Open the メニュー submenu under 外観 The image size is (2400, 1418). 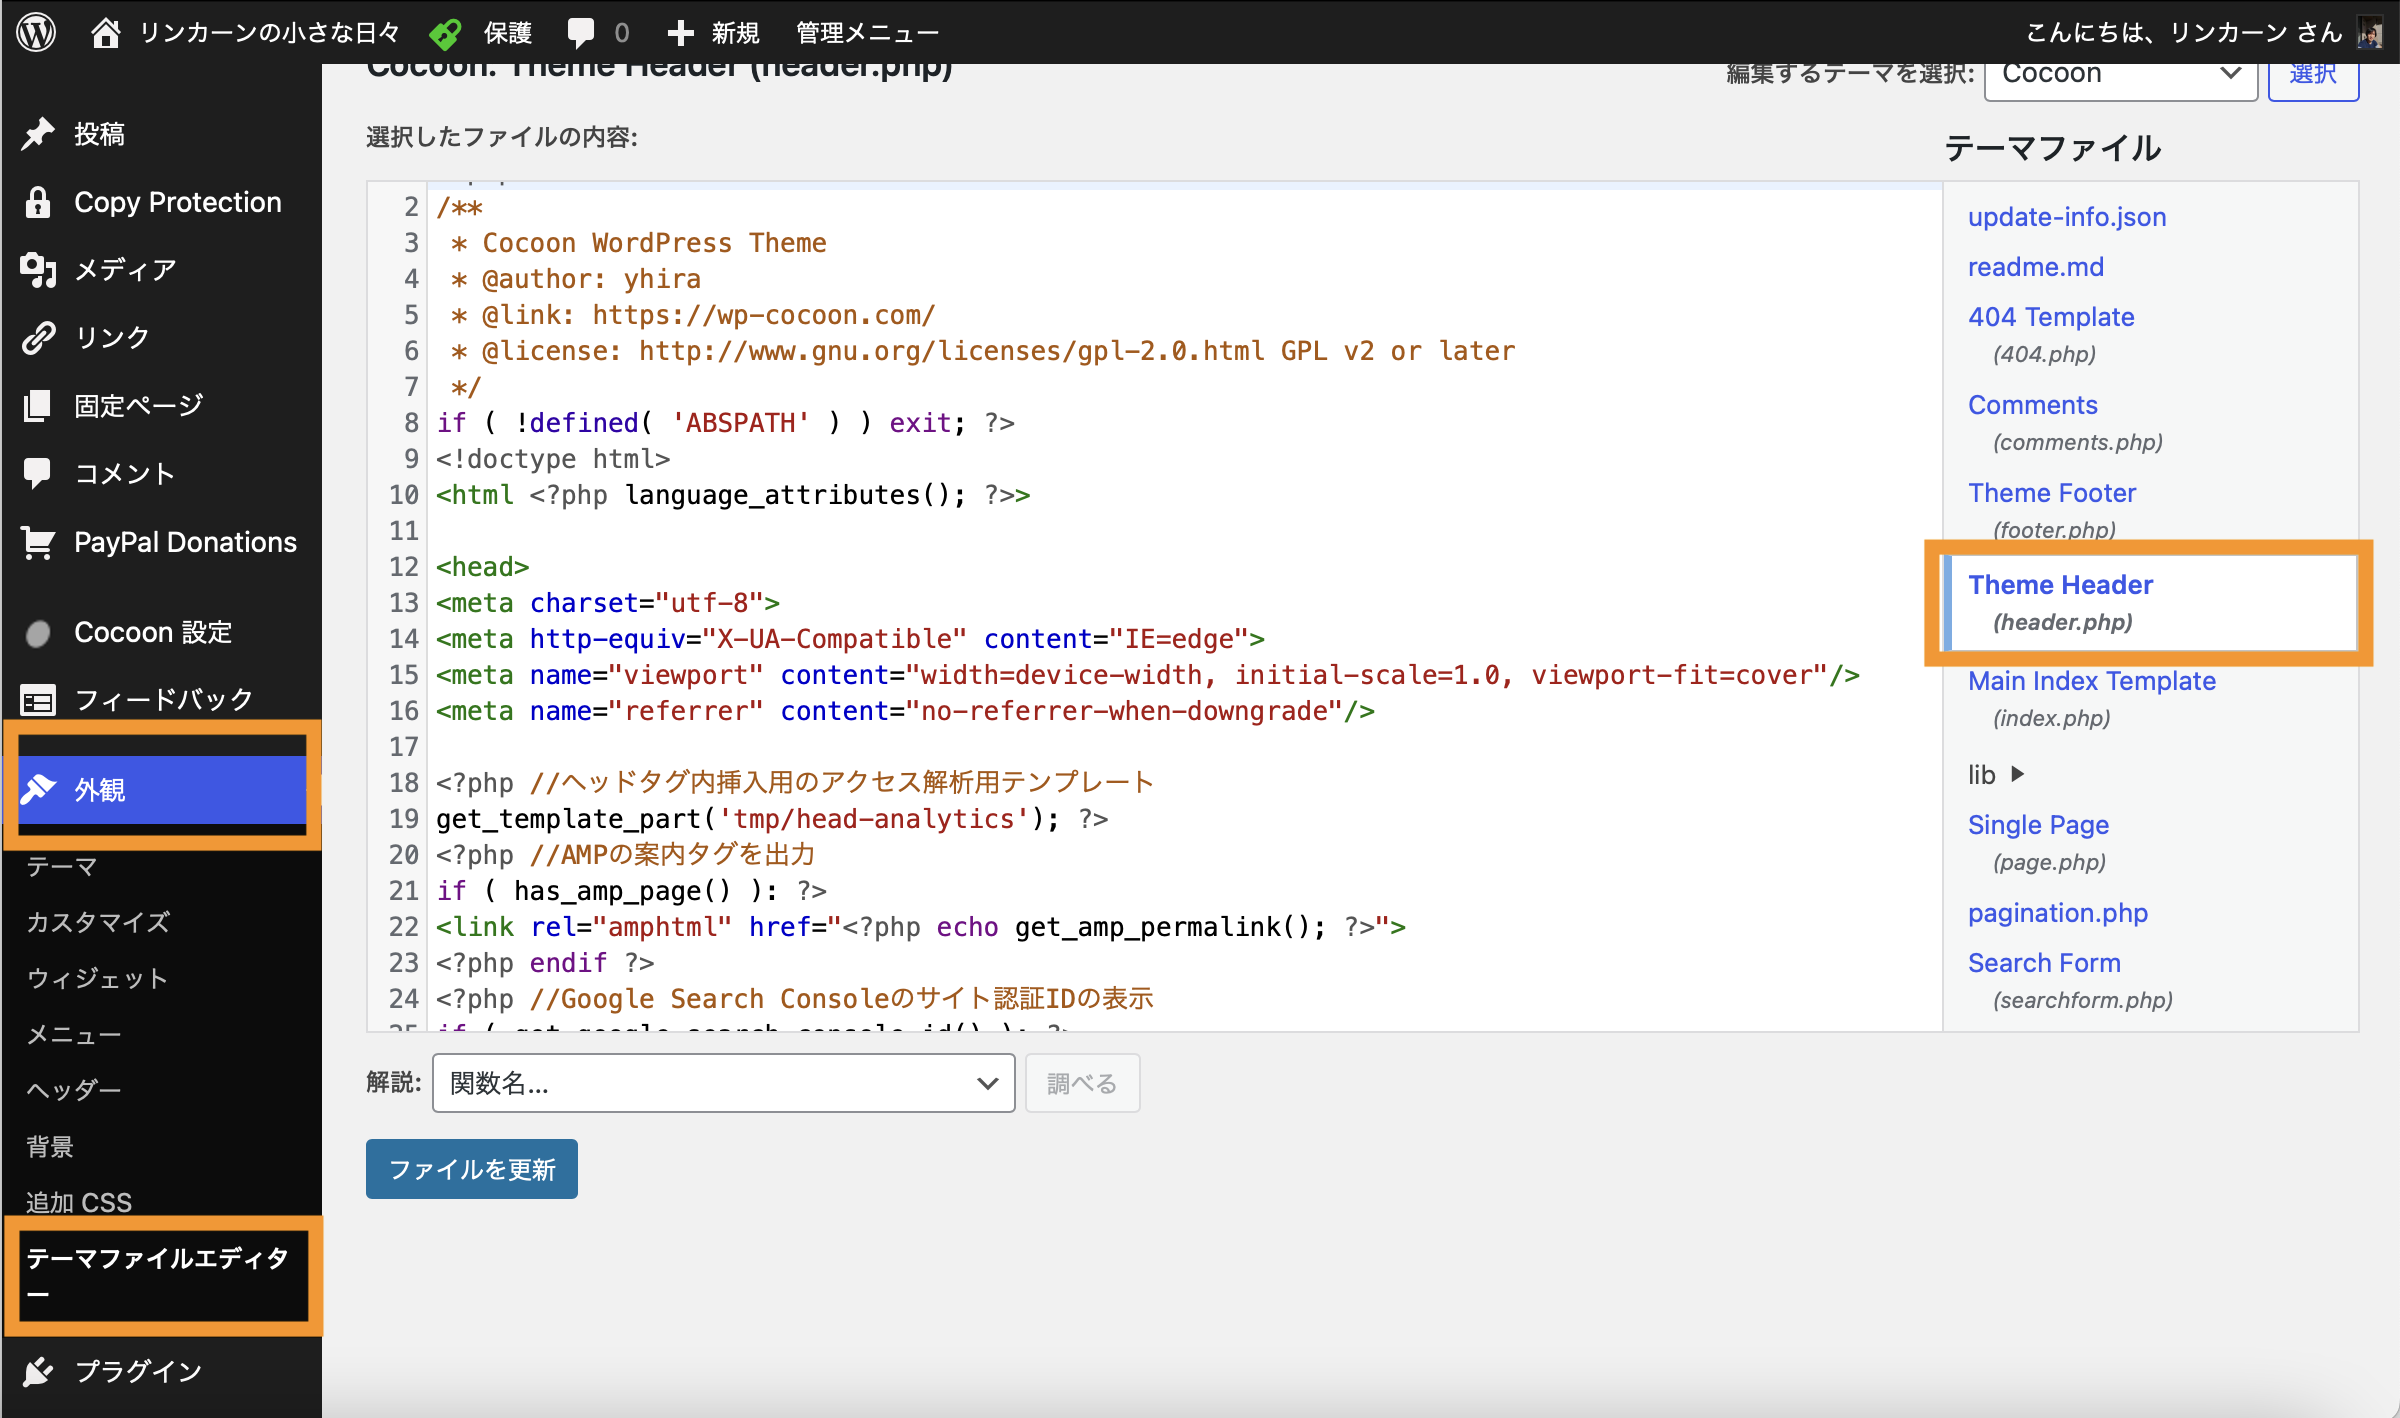point(73,1034)
